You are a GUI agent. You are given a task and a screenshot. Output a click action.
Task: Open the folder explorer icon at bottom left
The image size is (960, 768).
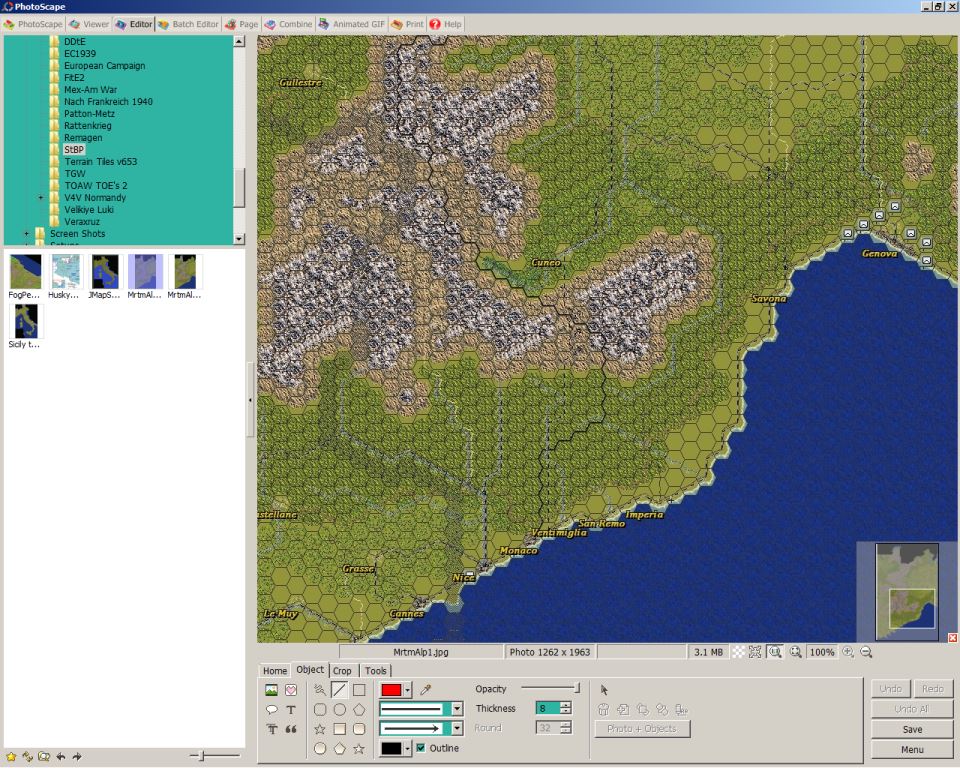pos(44,756)
